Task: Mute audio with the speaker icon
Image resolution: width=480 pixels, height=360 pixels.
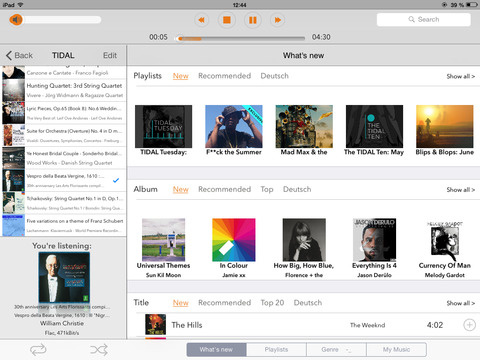Action: [x=16, y=20]
